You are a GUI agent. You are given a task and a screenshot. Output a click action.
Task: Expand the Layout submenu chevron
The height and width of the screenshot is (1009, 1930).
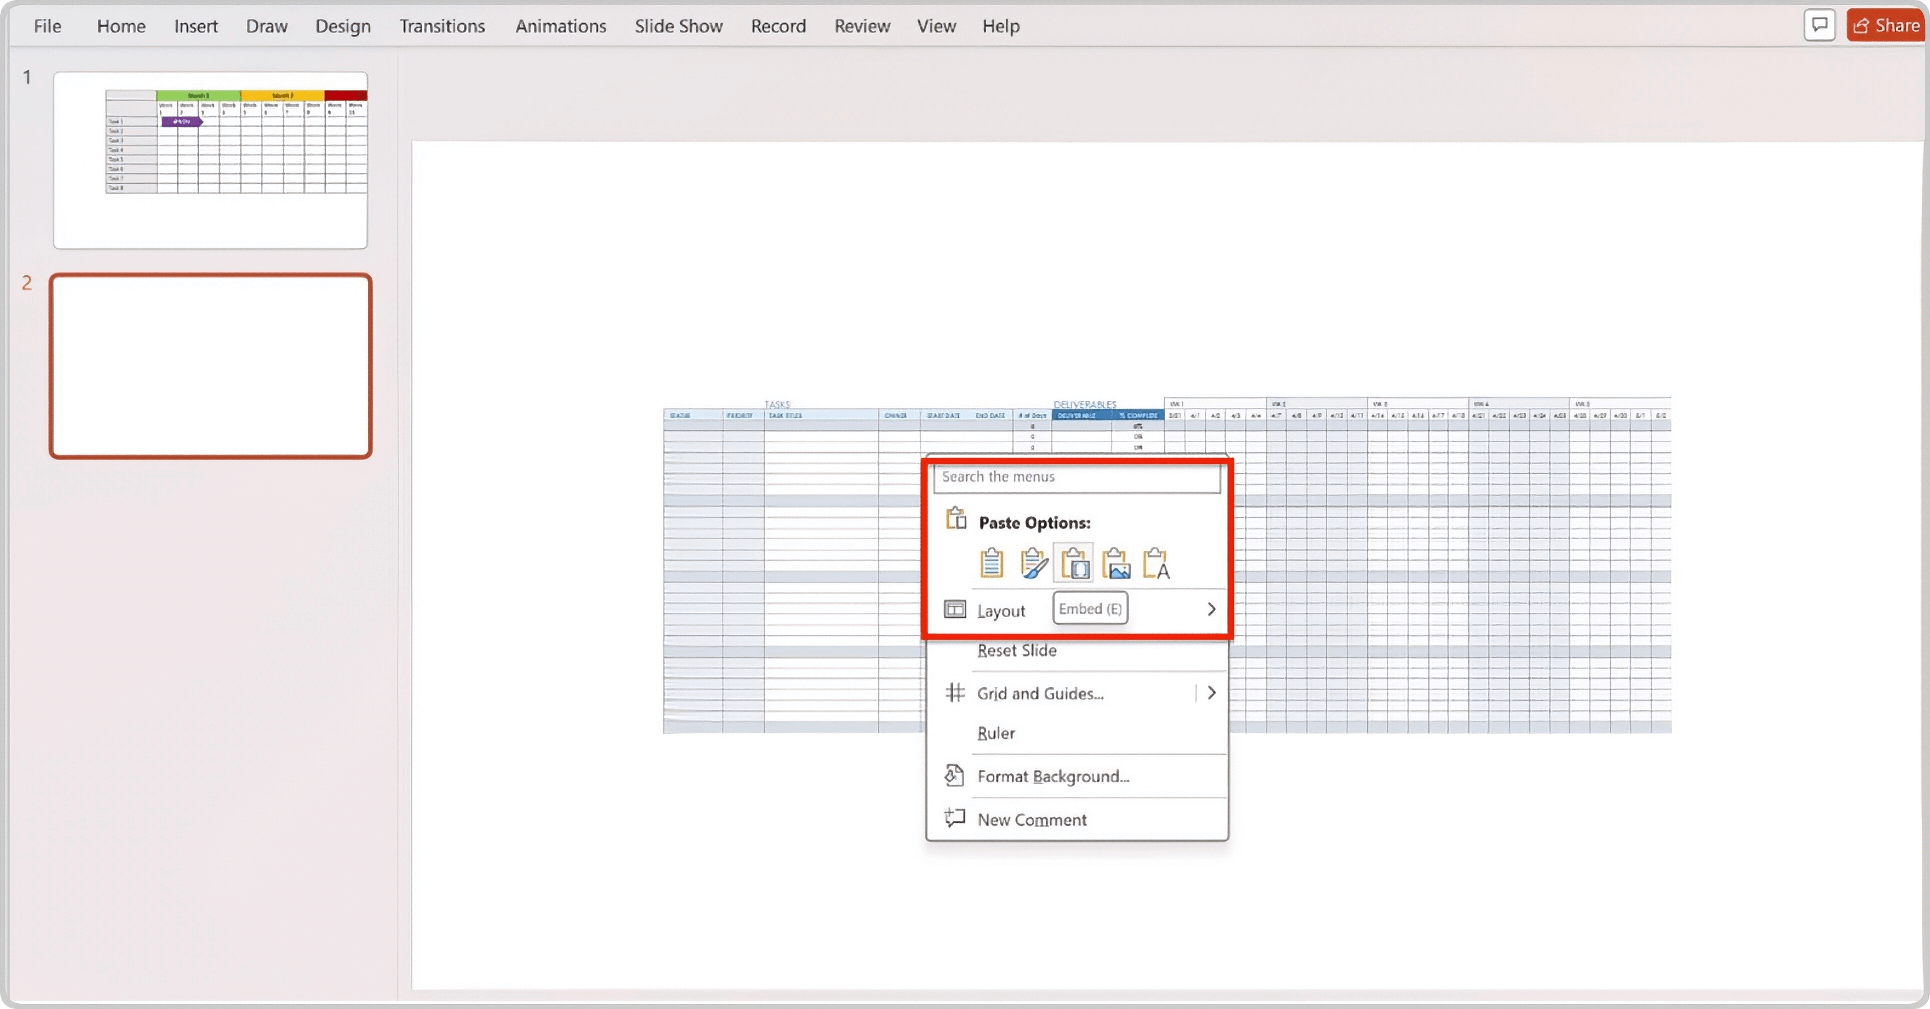(1211, 609)
